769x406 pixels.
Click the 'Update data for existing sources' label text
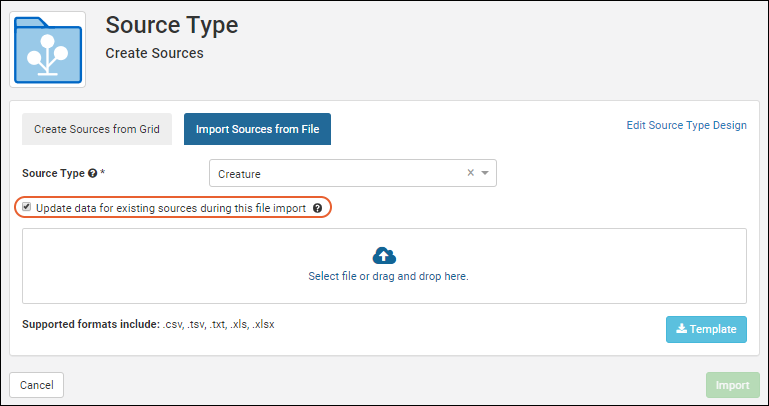170,209
